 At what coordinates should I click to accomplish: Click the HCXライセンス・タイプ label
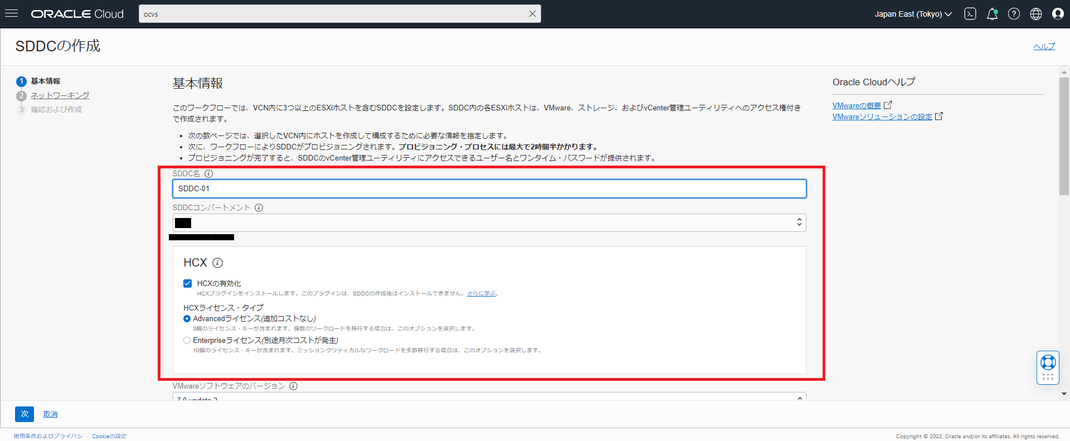[223, 308]
